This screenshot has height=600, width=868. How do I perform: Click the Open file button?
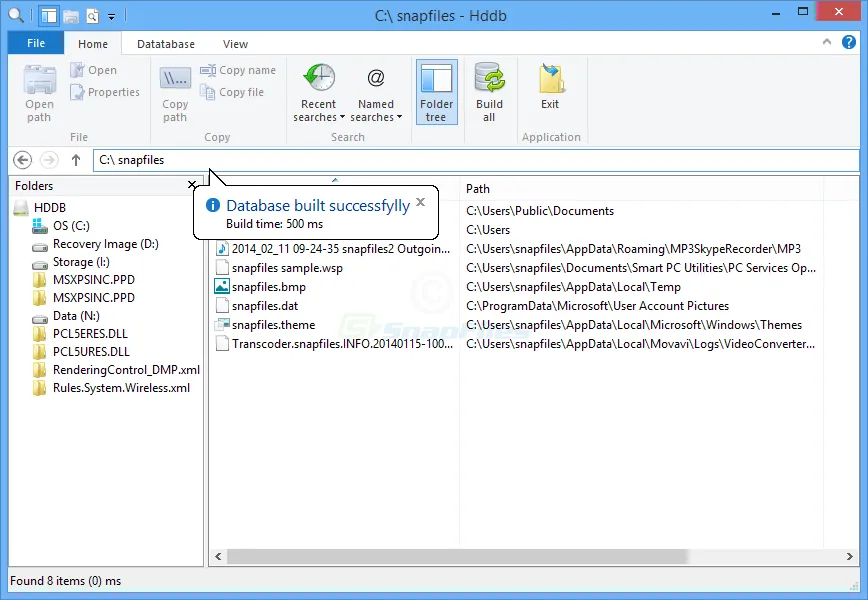(x=94, y=70)
